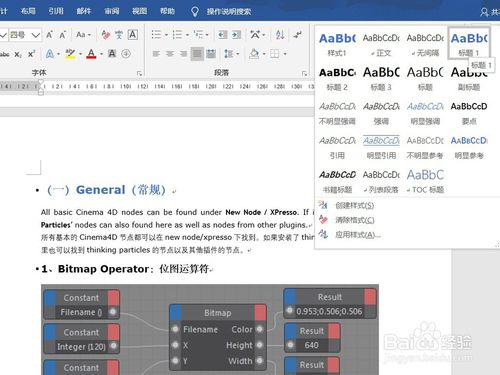The height and width of the screenshot is (375, 500).
Task: Click the sort A-Z icon
Action: click(280, 34)
